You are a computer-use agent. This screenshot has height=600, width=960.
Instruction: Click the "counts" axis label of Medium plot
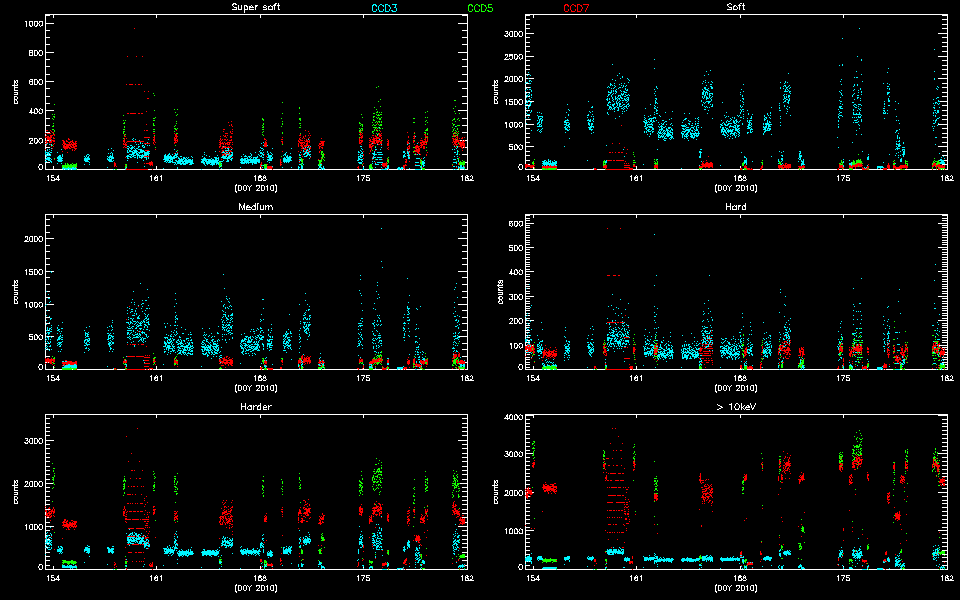click(x=15, y=292)
